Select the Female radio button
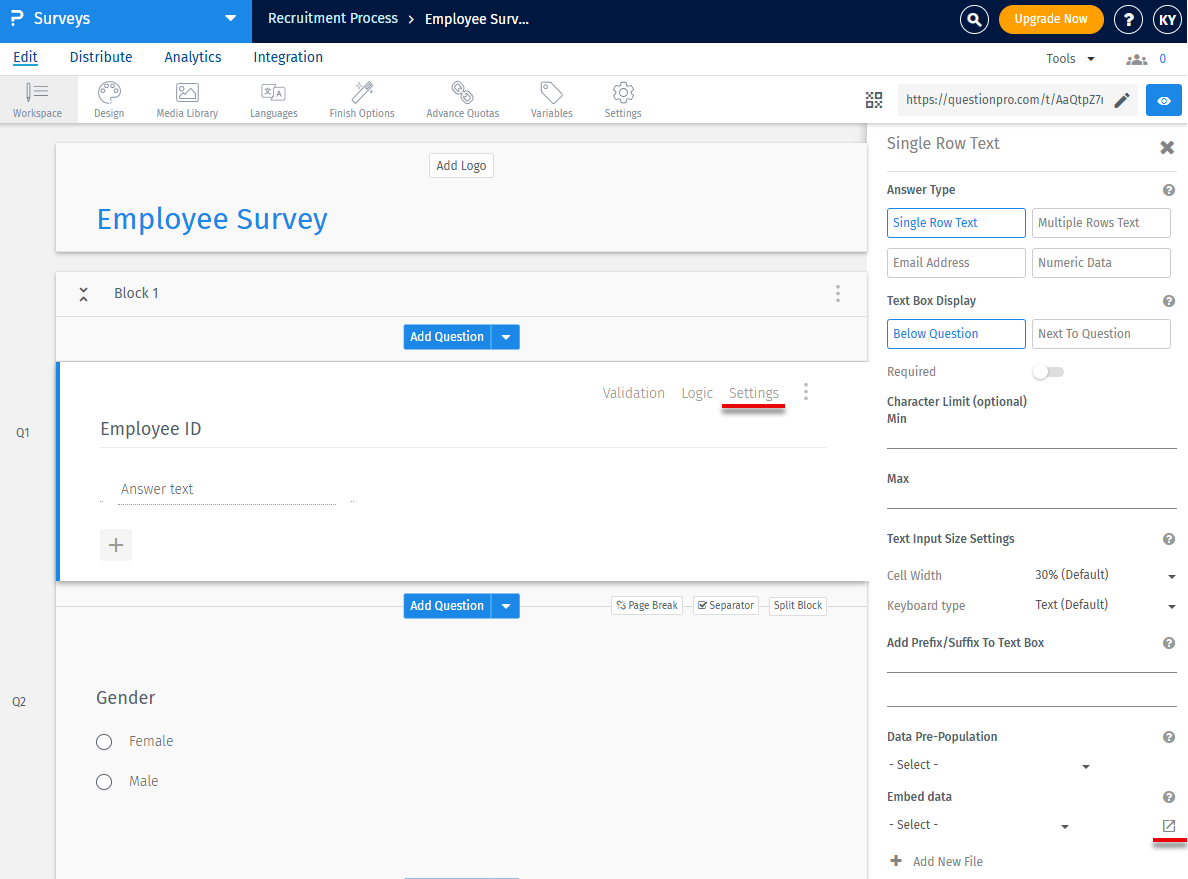Viewport: 1188px width, 879px height. pyautogui.click(x=104, y=741)
